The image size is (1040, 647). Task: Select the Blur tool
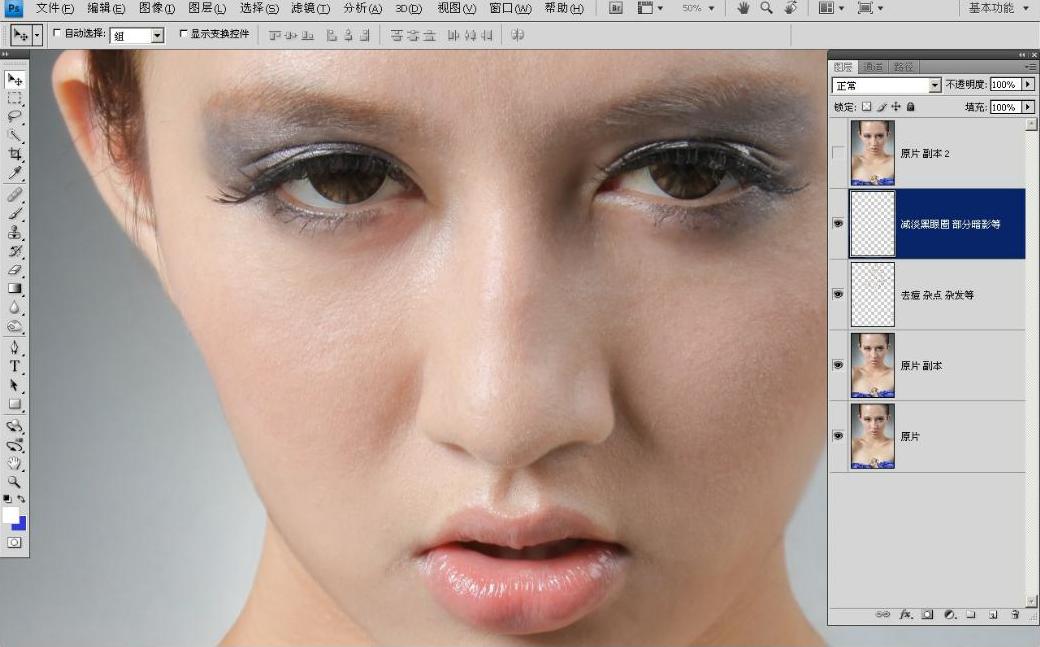pyautogui.click(x=14, y=308)
